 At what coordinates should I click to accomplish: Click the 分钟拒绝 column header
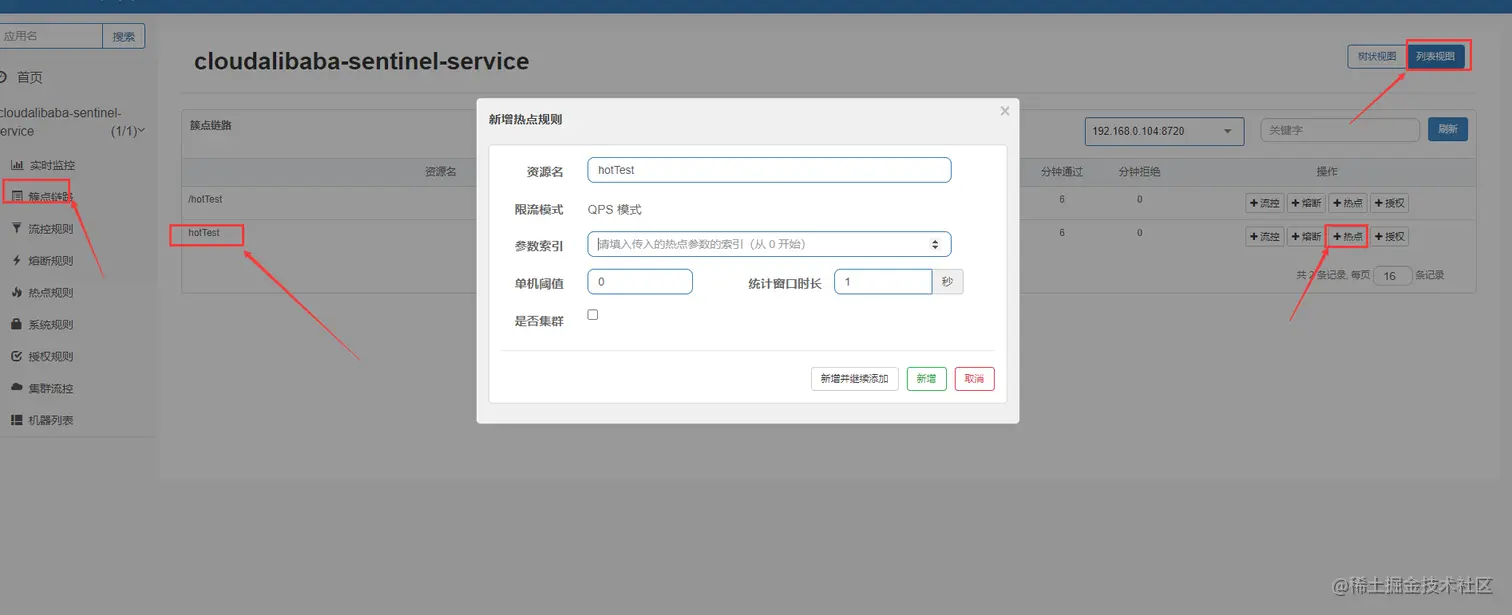pyautogui.click(x=1139, y=172)
